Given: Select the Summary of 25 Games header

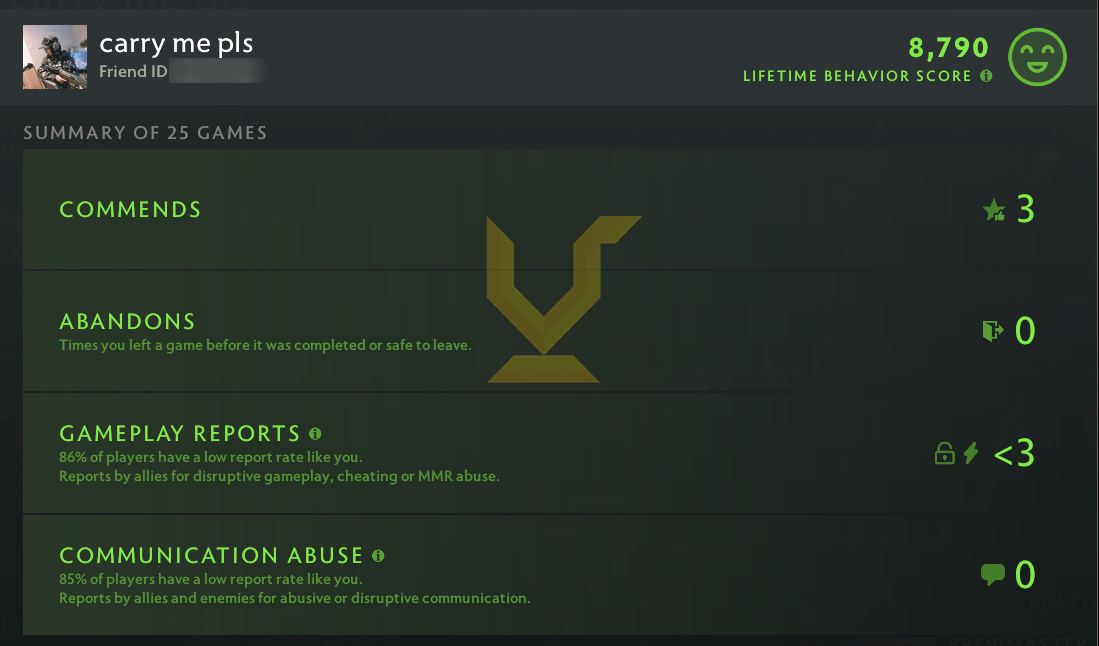Looking at the screenshot, I should point(144,132).
